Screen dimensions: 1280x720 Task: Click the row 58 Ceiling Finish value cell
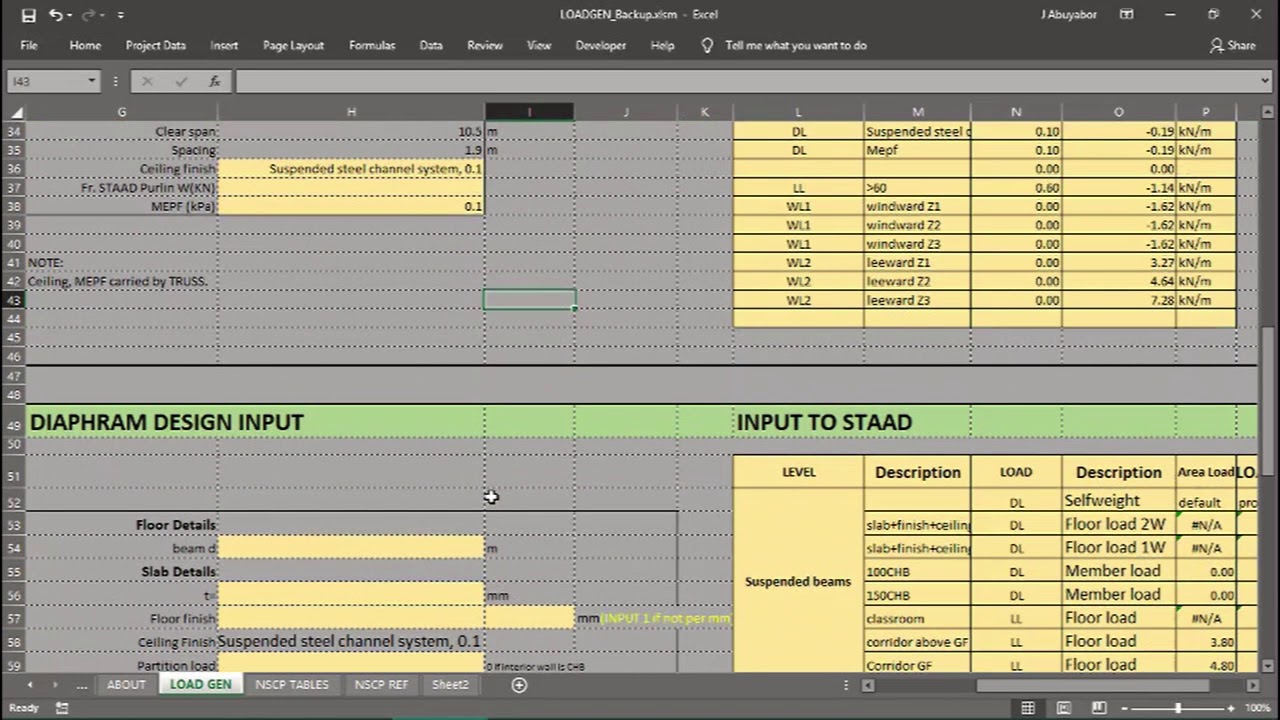351,642
